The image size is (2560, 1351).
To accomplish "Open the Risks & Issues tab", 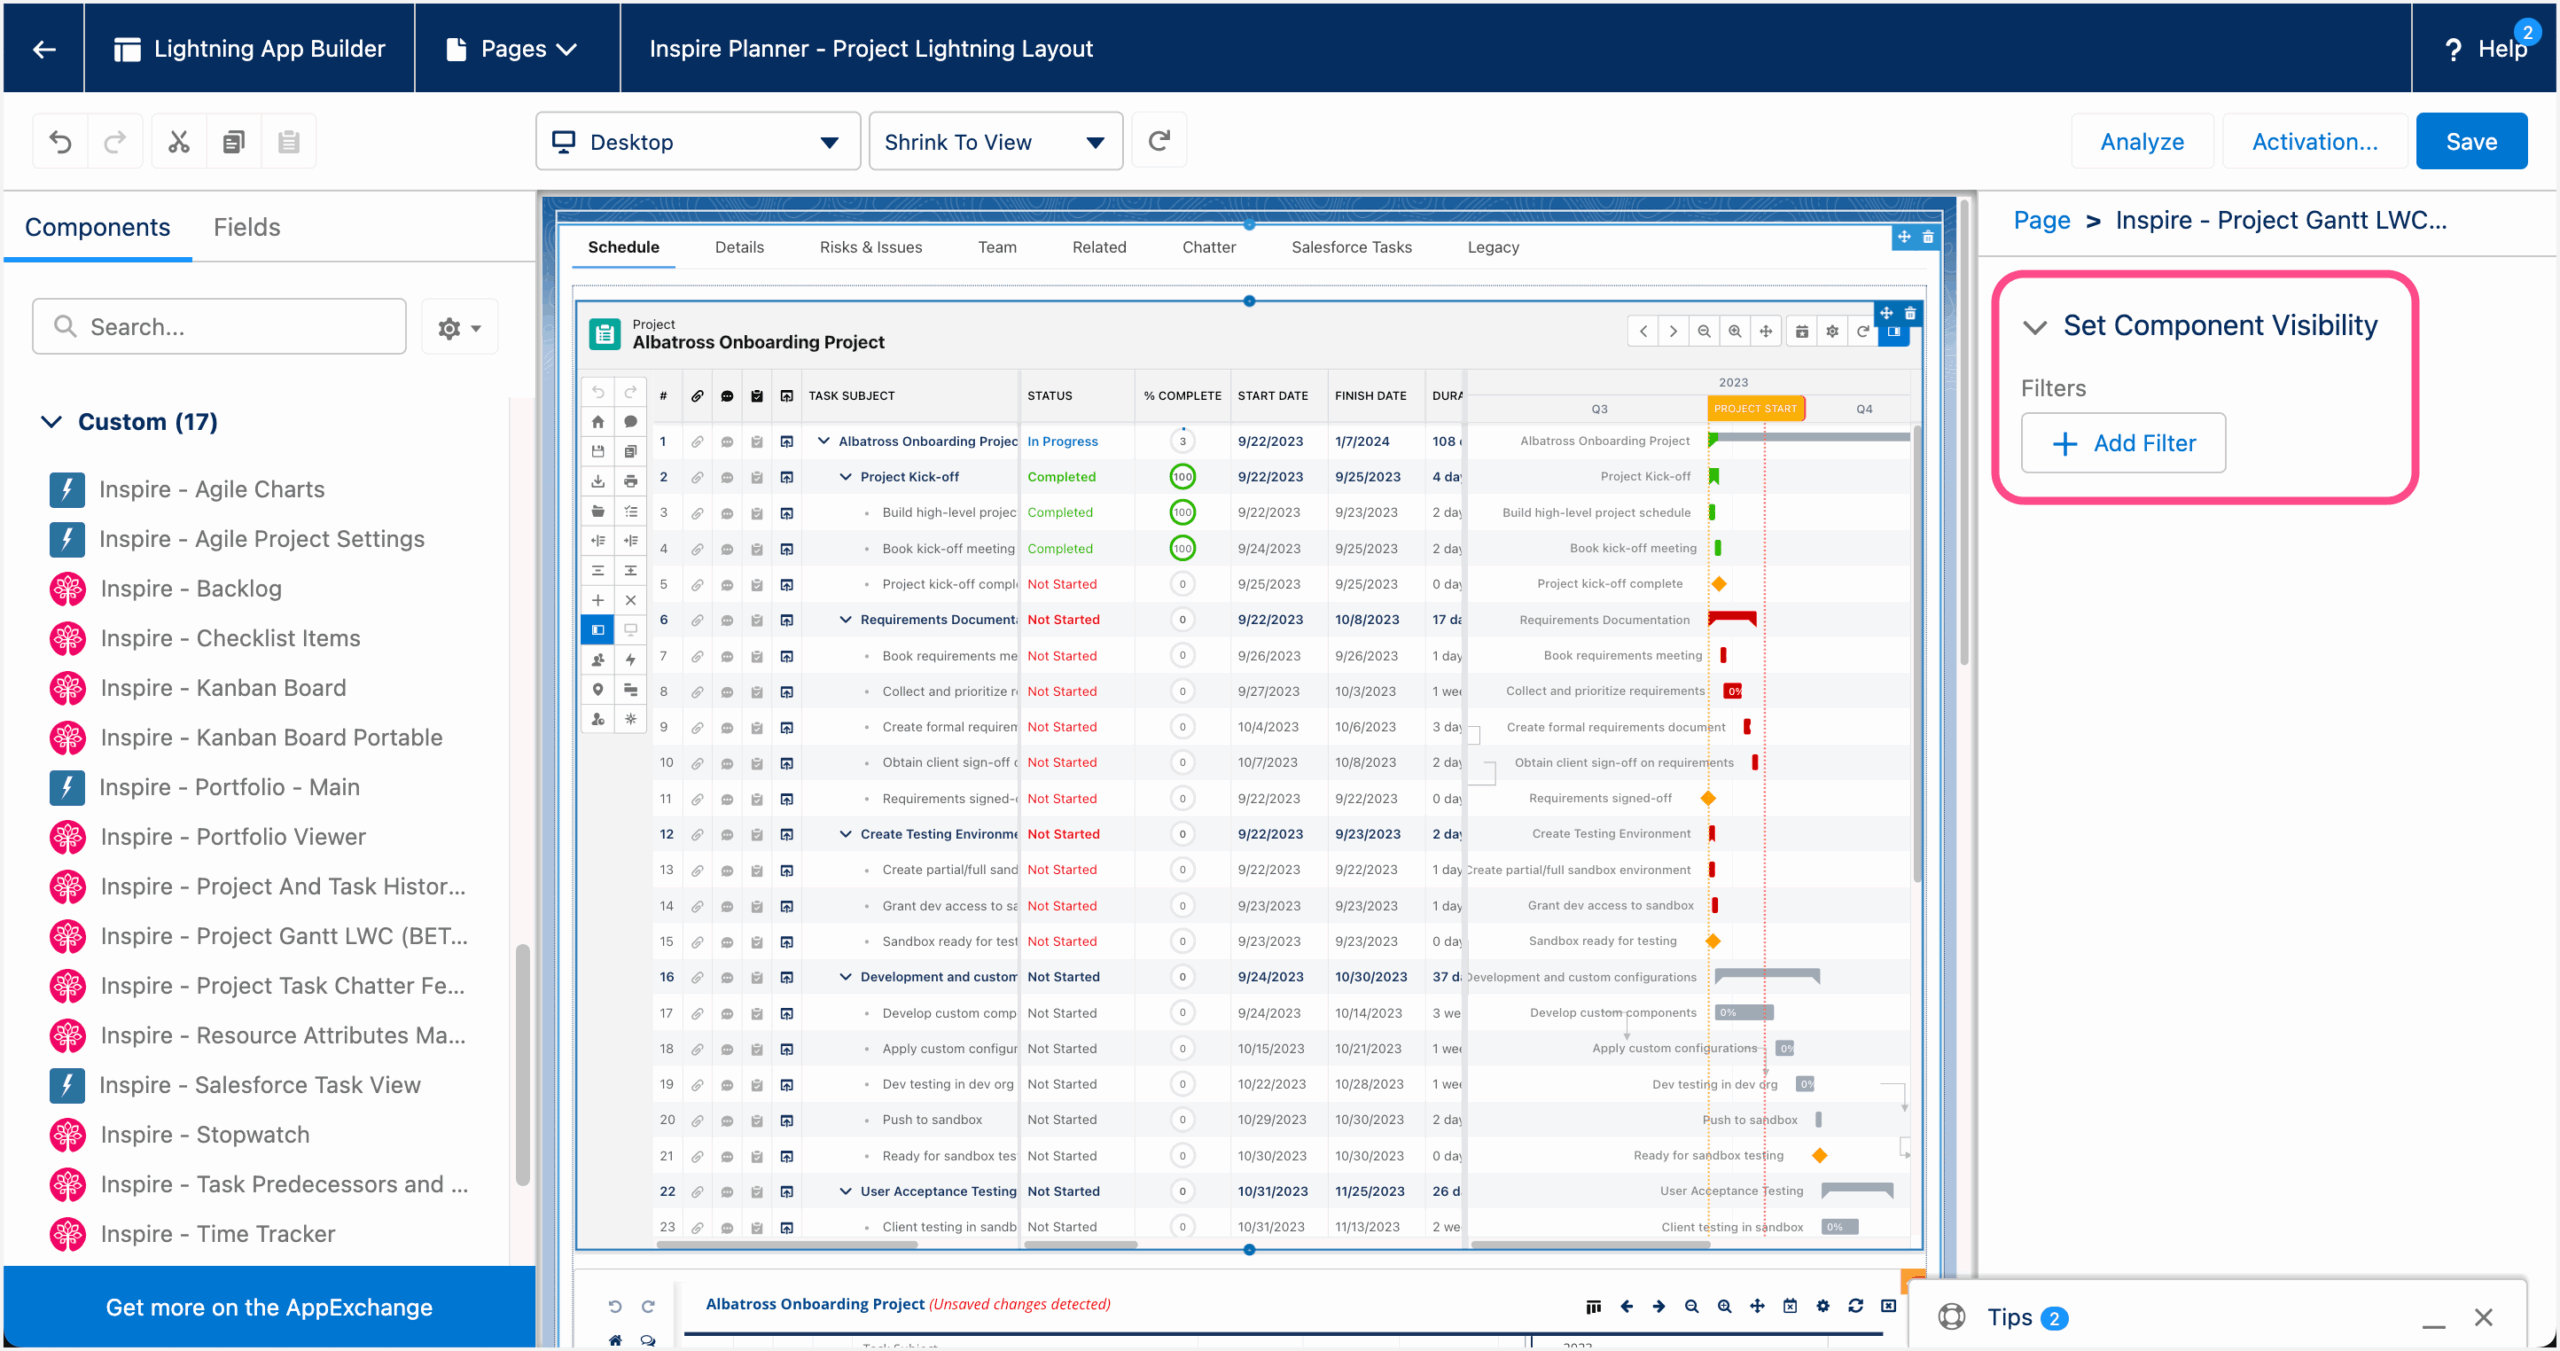I will 870,247.
